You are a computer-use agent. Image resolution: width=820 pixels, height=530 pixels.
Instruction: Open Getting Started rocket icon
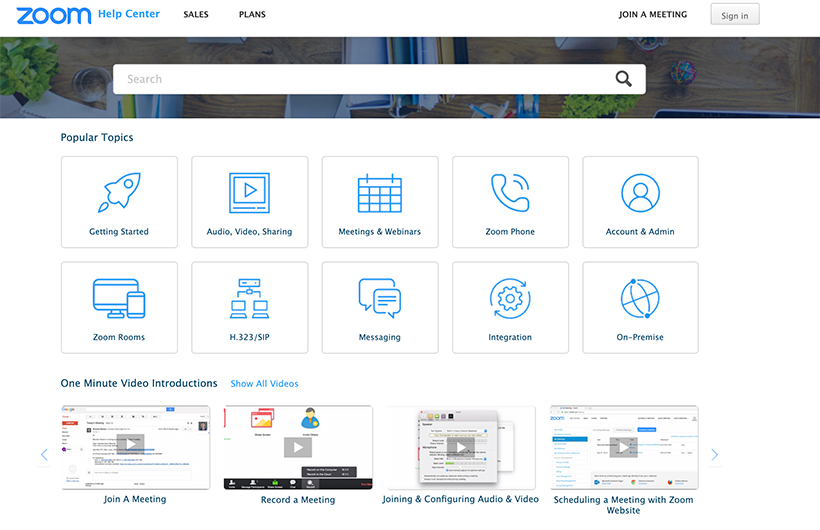(119, 193)
